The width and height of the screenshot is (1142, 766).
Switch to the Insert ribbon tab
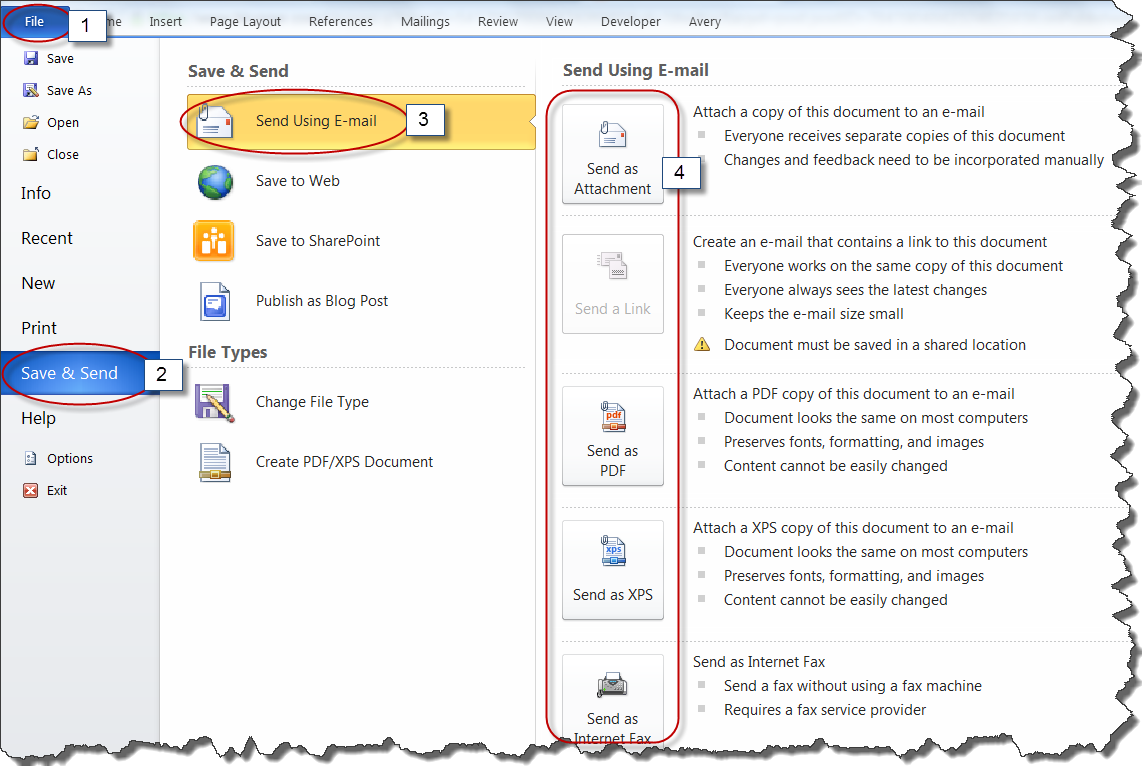point(165,22)
